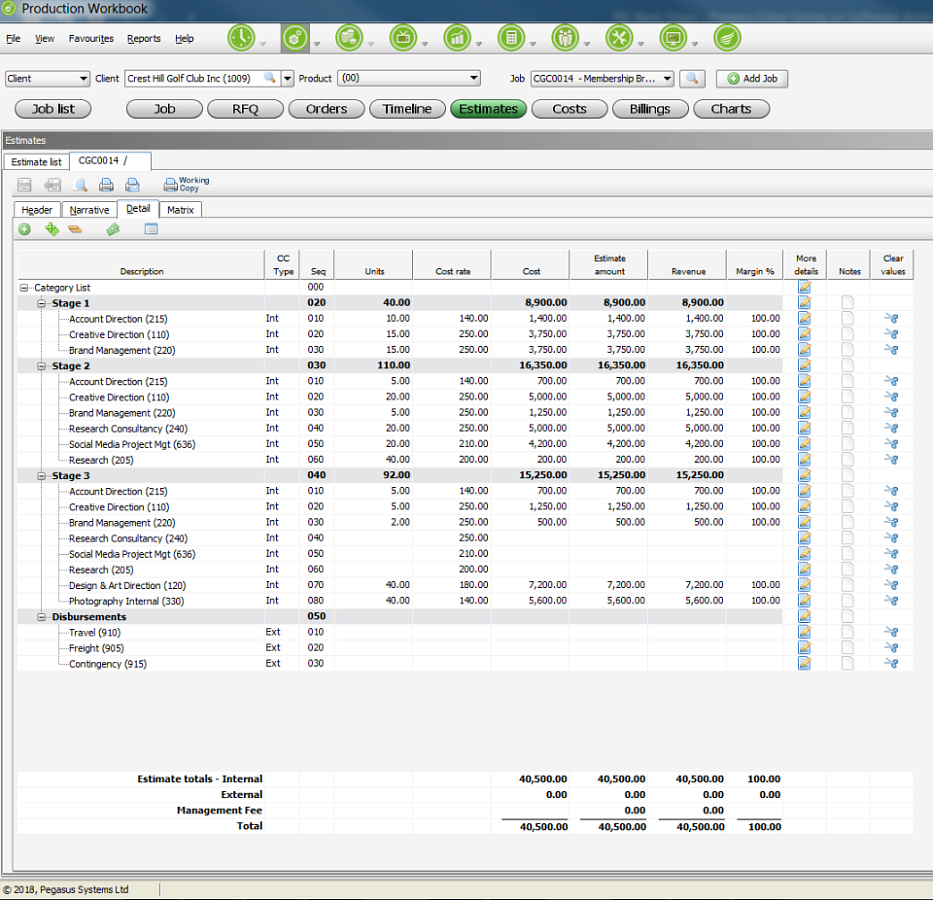Clear values for Travel (910) row
Screen dimensions: 933x900
coord(891,632)
